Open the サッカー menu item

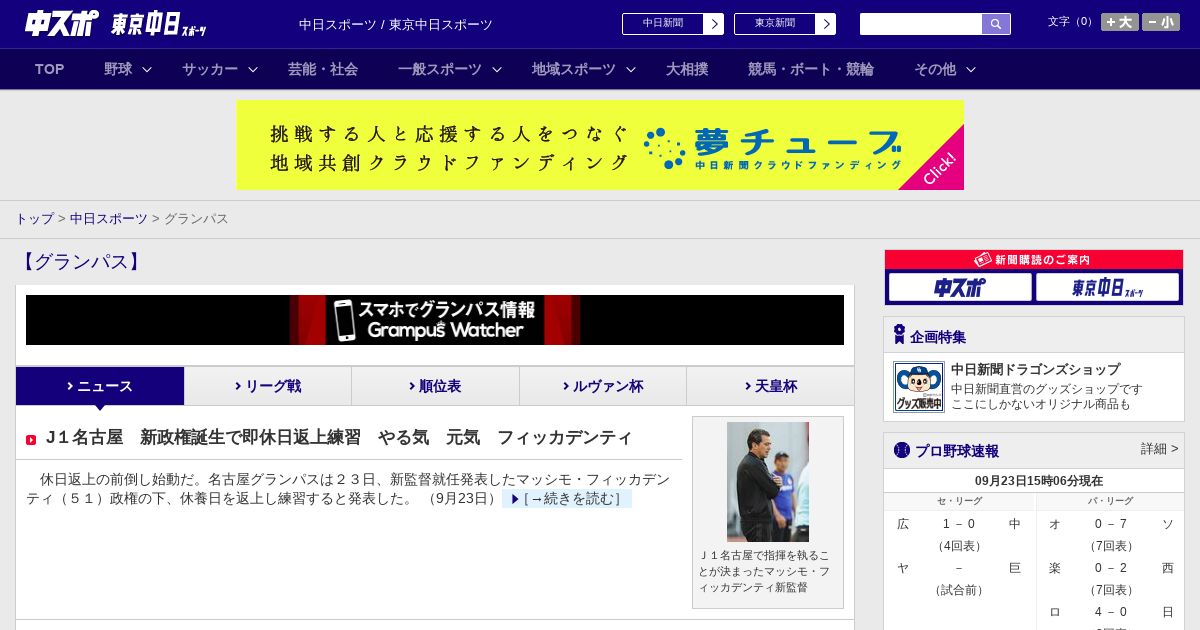(210, 69)
